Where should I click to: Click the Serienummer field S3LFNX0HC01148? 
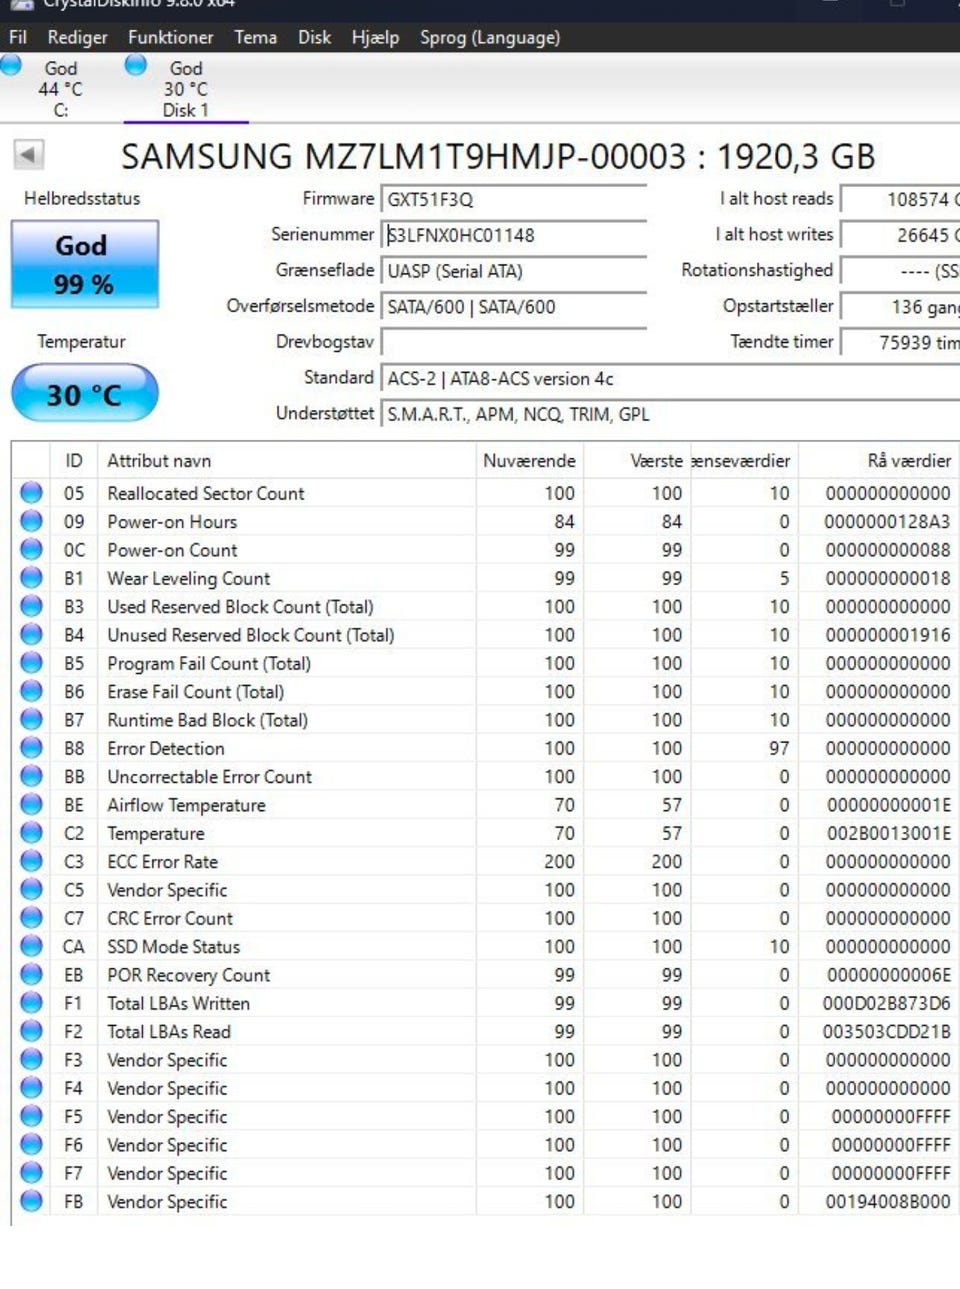point(513,235)
